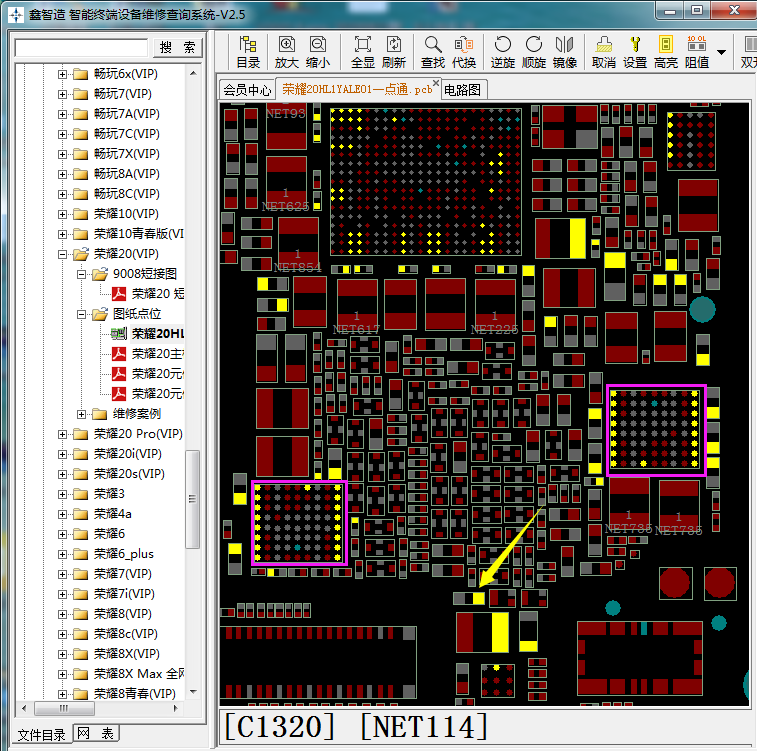The image size is (757, 751).
Task: Select the 荣耀8青春(VIP) folder
Action: pos(134,694)
